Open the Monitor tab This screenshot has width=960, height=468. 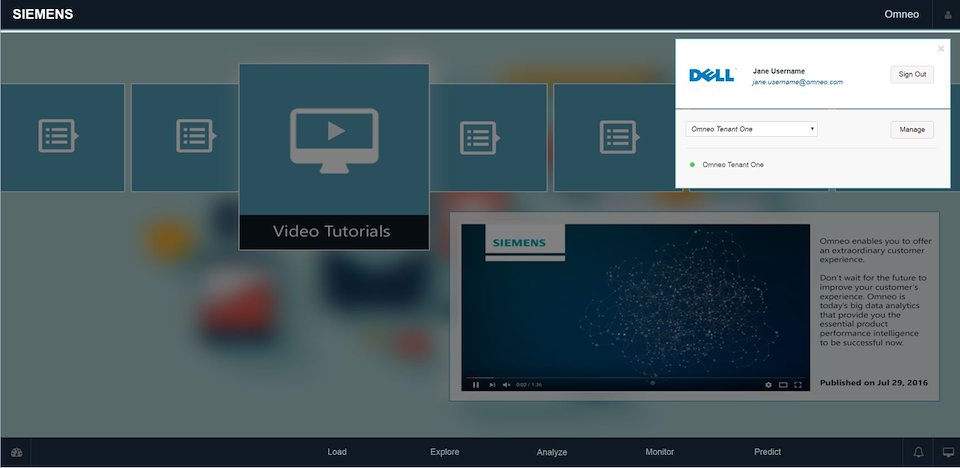[x=659, y=452]
